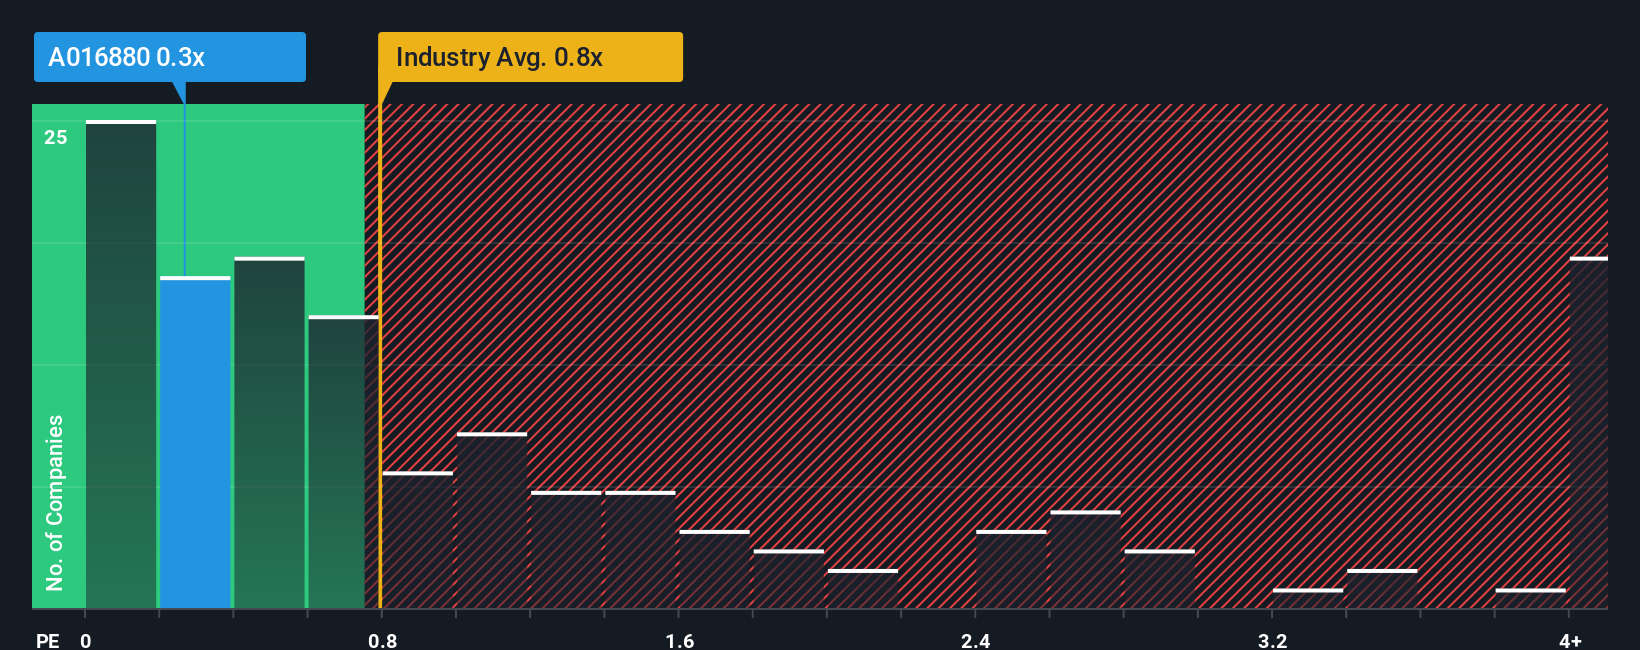Click the 1.6 x-axis label
The width and height of the screenshot is (1640, 650).
[679, 640]
